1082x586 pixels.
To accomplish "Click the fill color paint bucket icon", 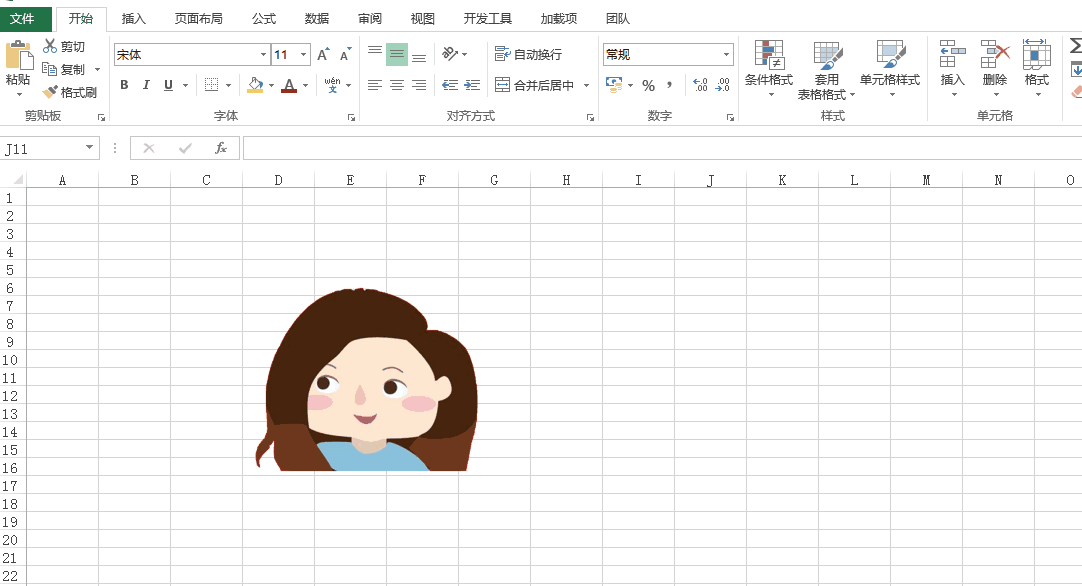I will (x=255, y=85).
